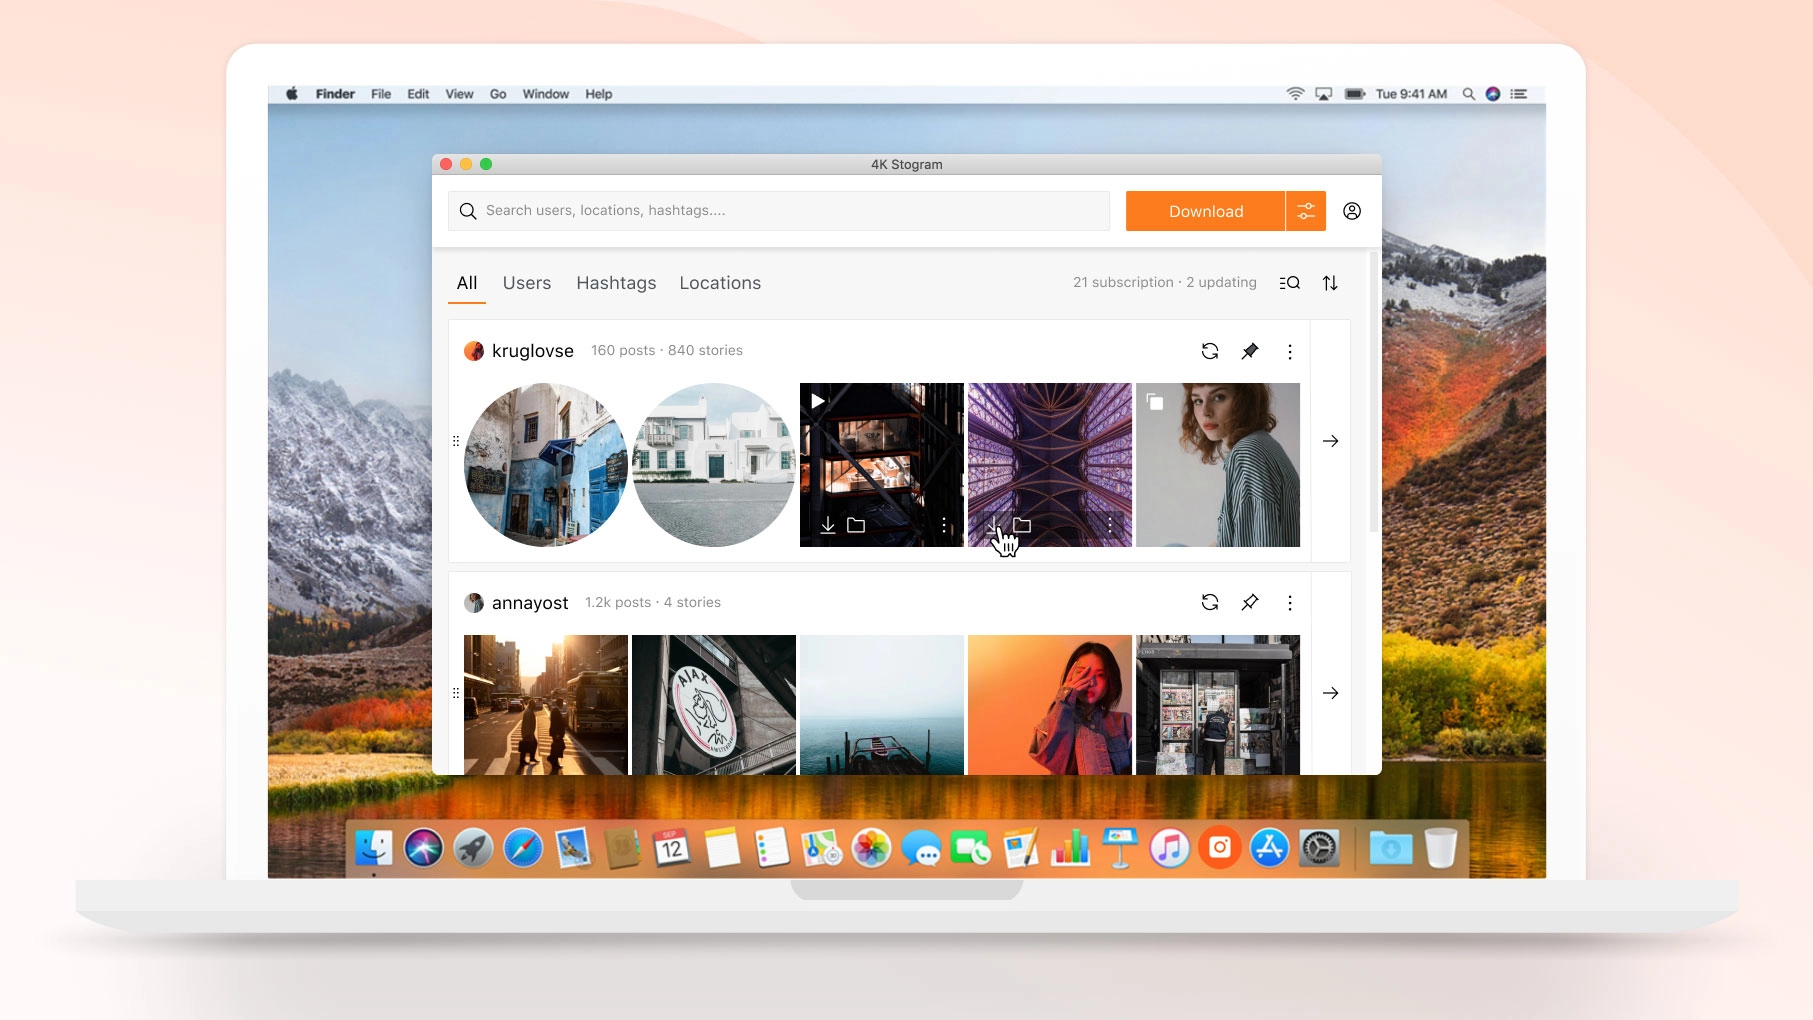
Task: Open the annayost foggy sea post
Action: tap(882, 705)
